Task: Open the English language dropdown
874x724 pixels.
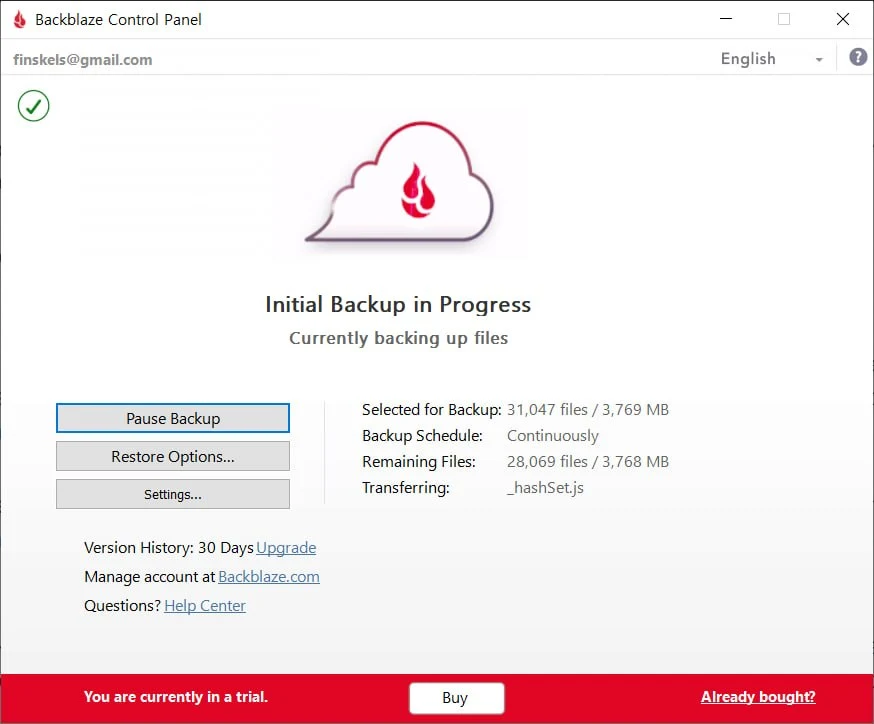Action: (771, 59)
